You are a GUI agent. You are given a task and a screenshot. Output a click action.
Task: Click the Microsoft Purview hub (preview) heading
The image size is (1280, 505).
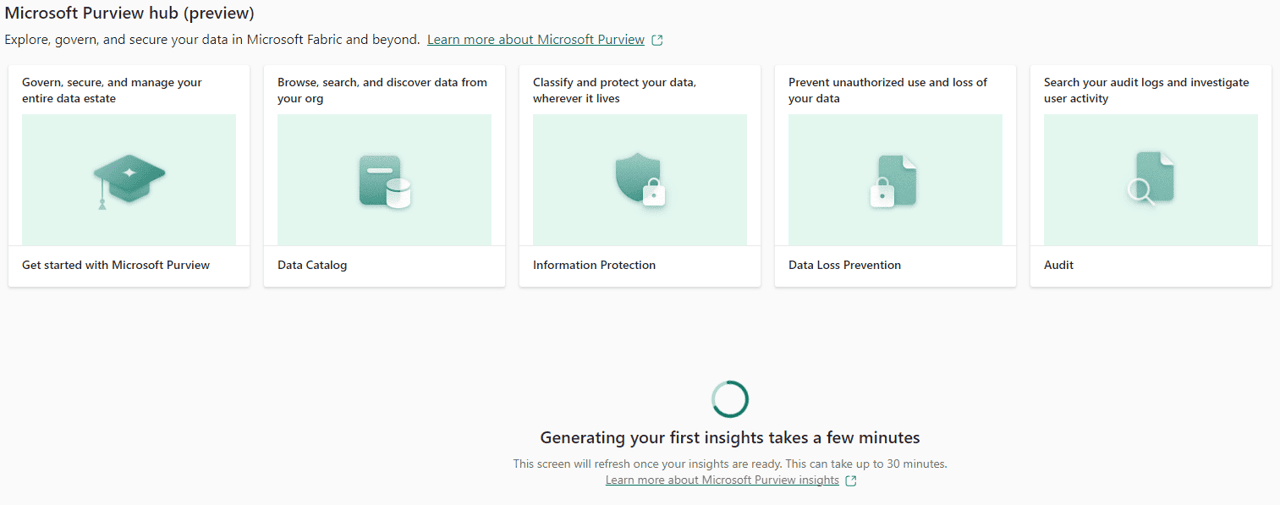pyautogui.click(x=130, y=13)
